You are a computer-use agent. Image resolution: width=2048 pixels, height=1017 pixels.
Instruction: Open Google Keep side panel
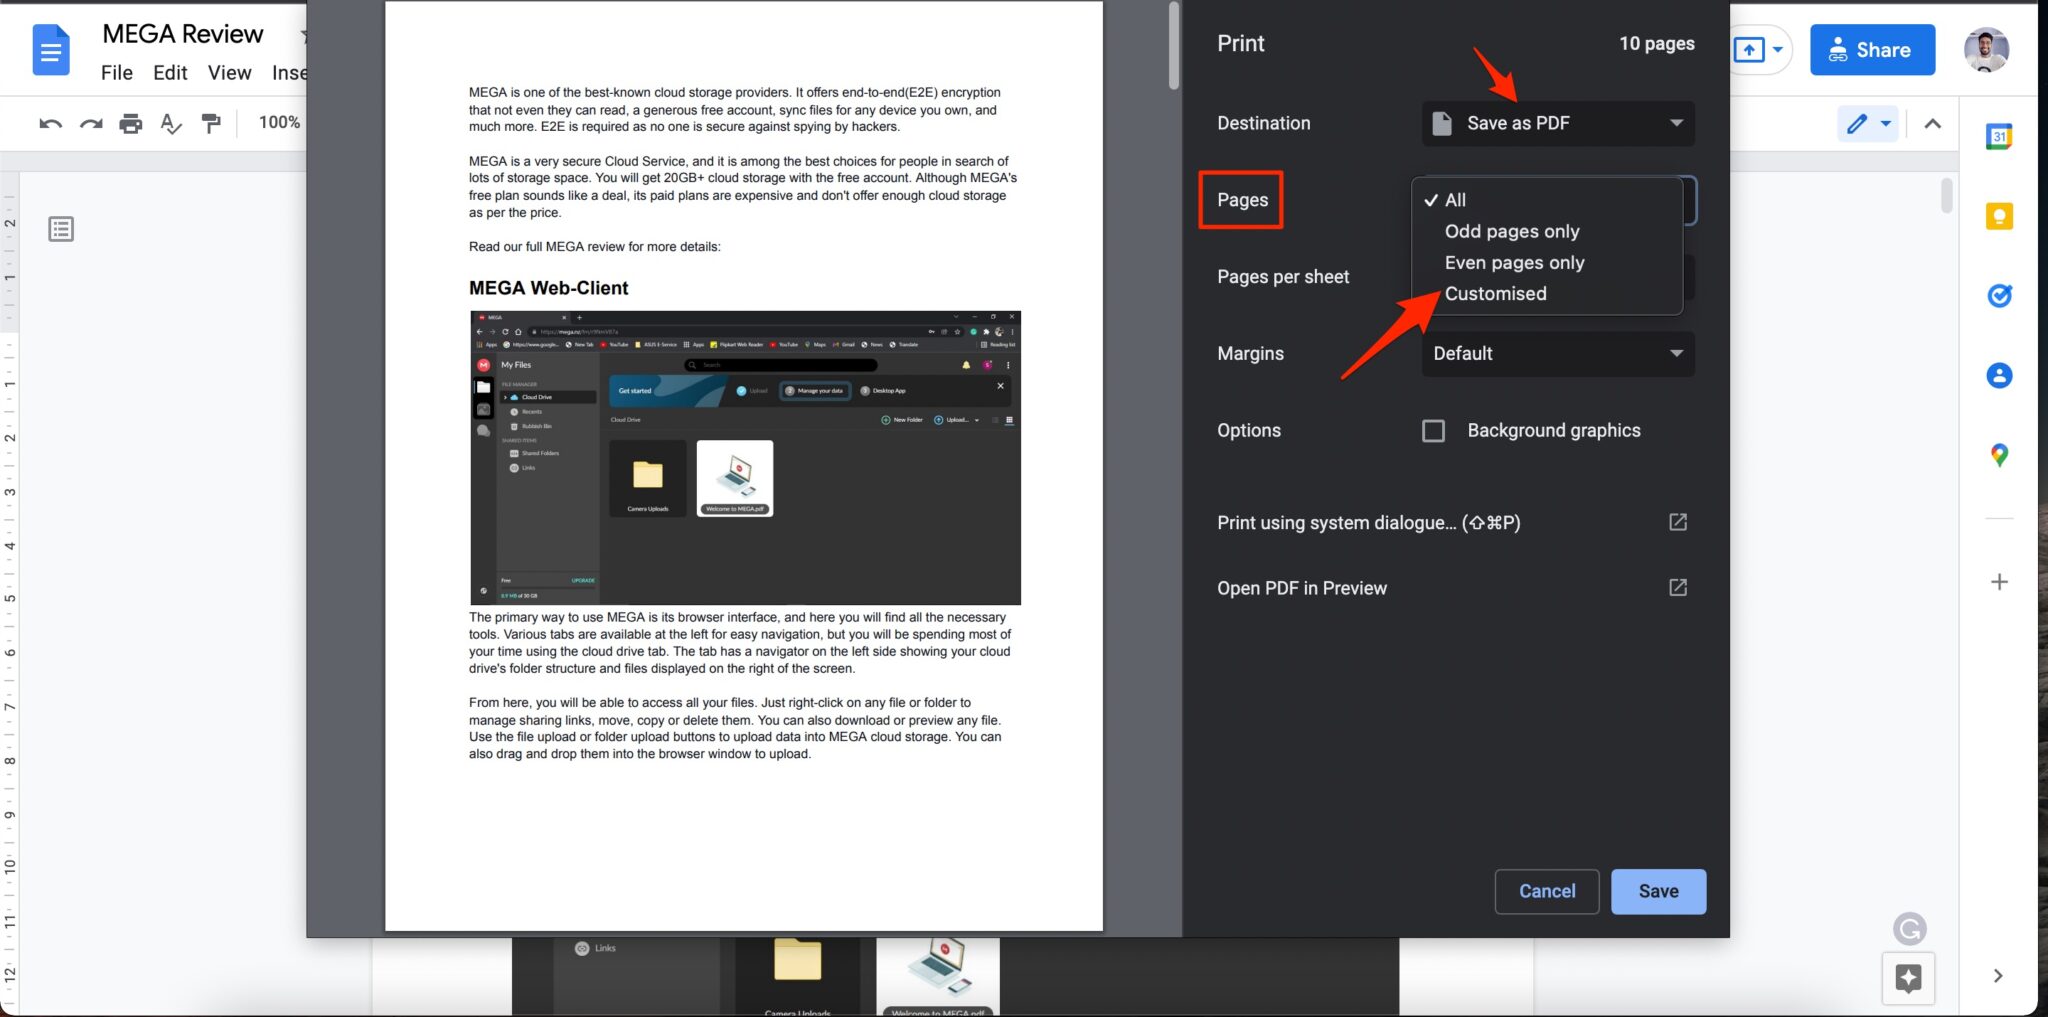[x=1998, y=216]
